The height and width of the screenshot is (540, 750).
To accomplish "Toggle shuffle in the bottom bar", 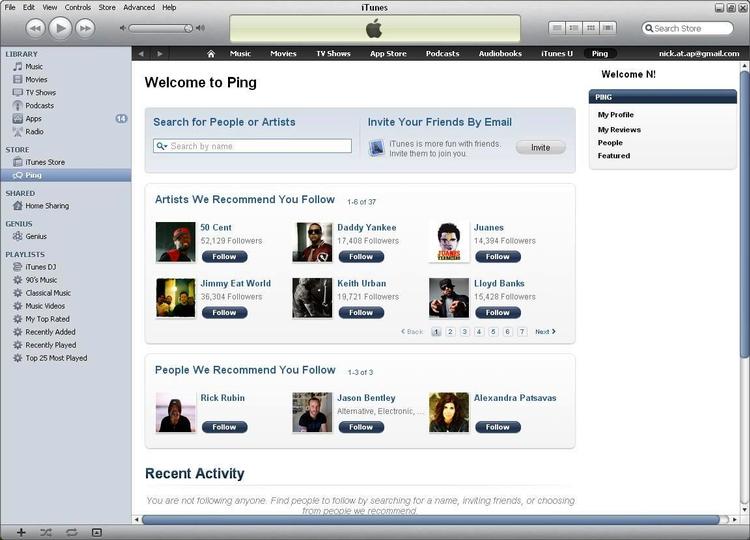I will point(46,532).
